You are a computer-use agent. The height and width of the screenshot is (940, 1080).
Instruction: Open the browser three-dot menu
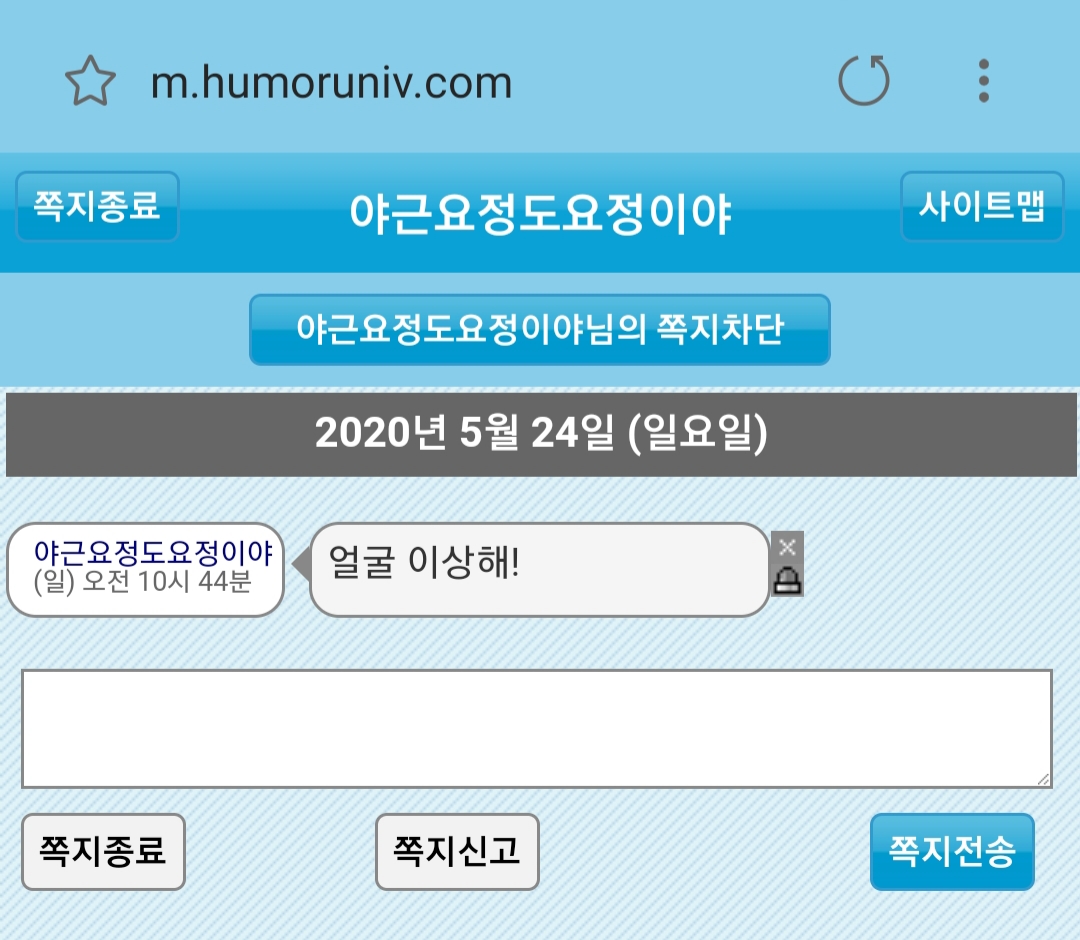click(x=984, y=81)
